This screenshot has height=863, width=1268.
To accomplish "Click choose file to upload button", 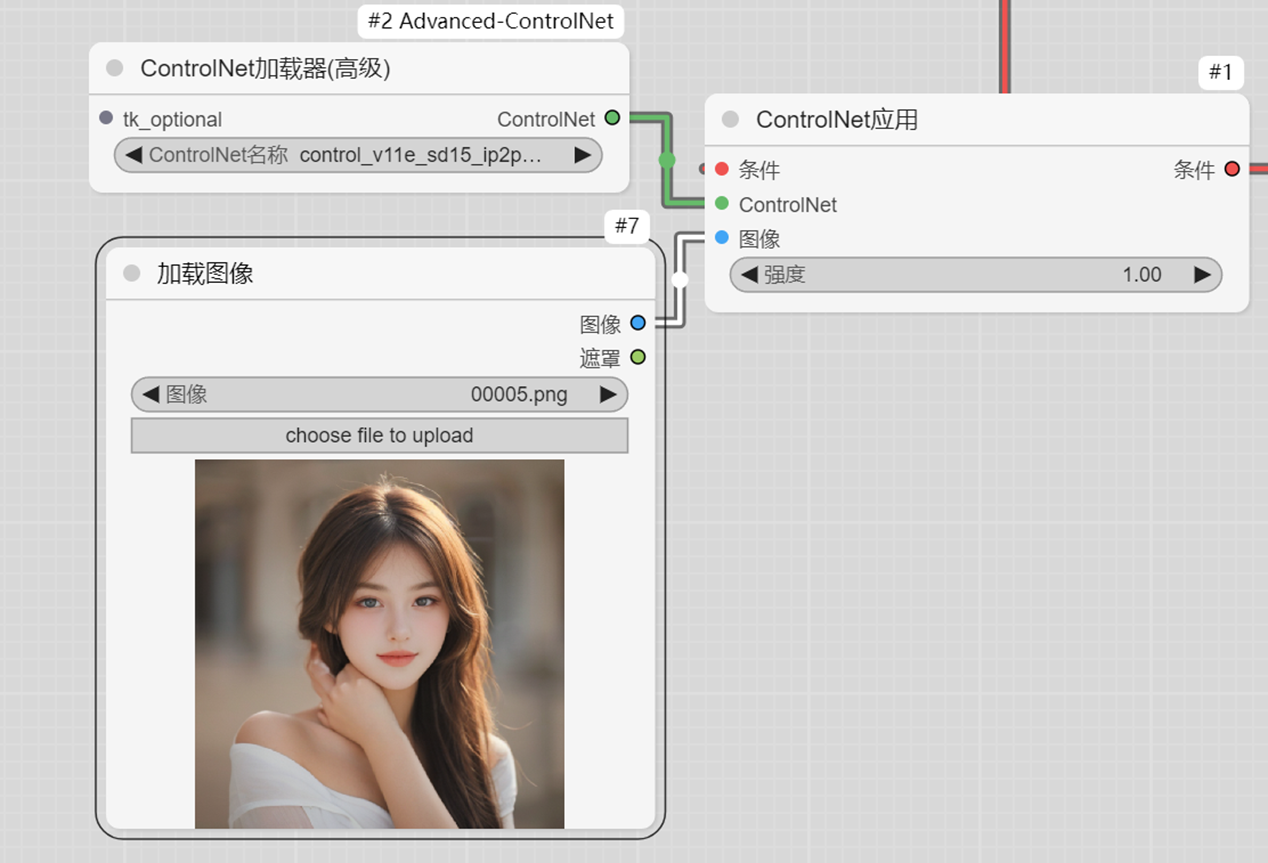I will 379,435.
